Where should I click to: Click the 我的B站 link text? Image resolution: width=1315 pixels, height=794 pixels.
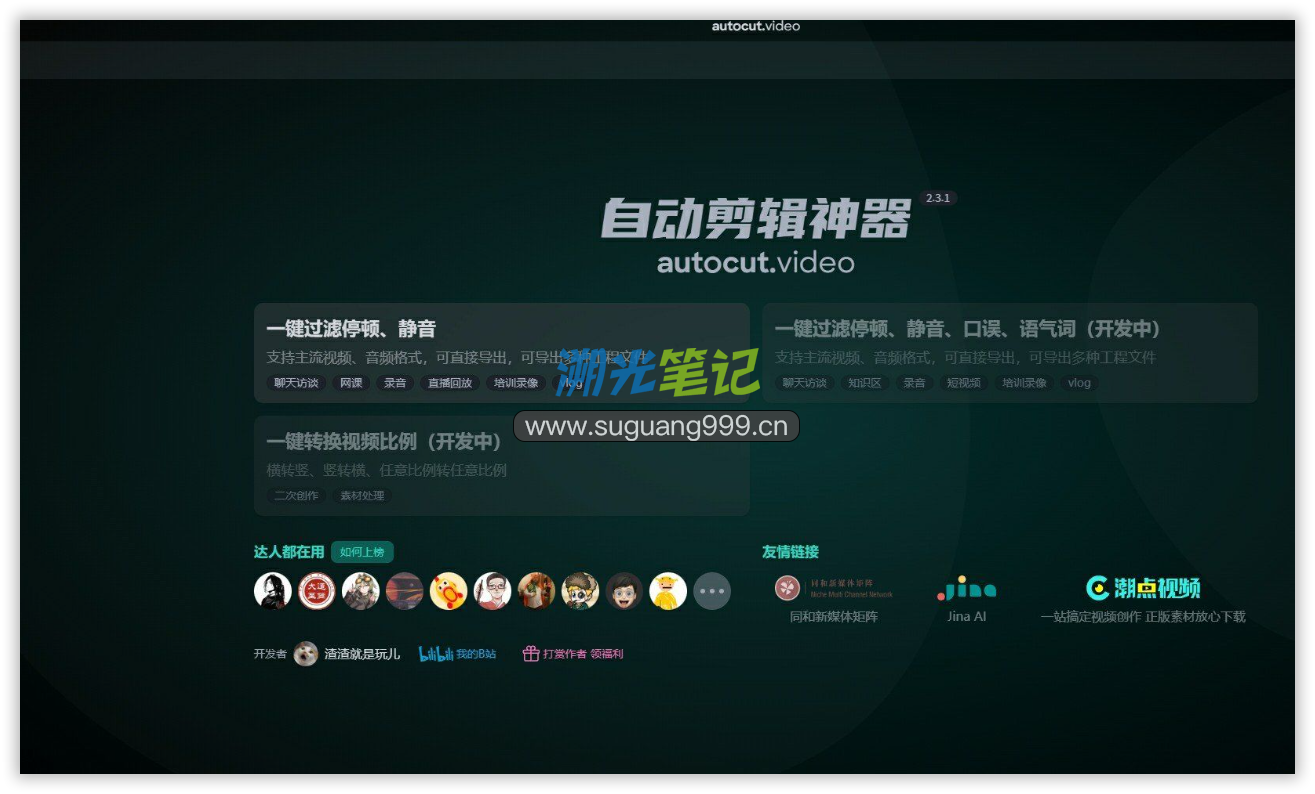tap(476, 654)
